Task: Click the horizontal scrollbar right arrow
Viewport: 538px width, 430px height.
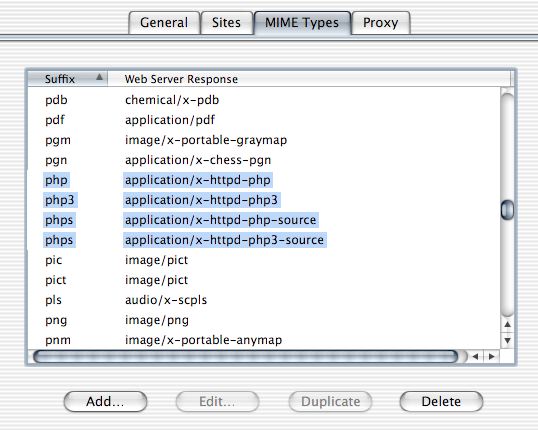Action: coord(492,357)
